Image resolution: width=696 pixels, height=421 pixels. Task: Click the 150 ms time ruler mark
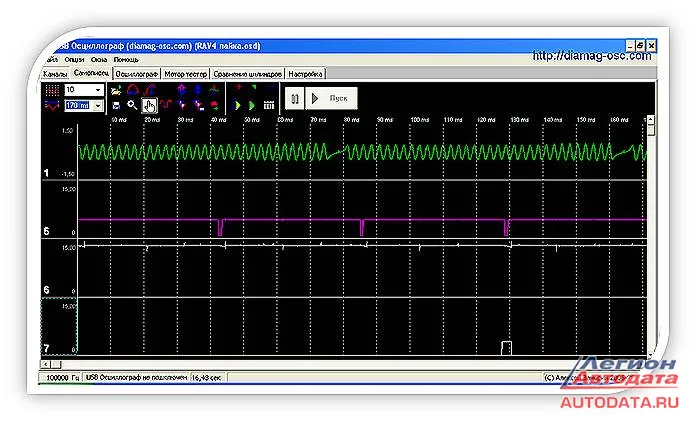point(586,120)
